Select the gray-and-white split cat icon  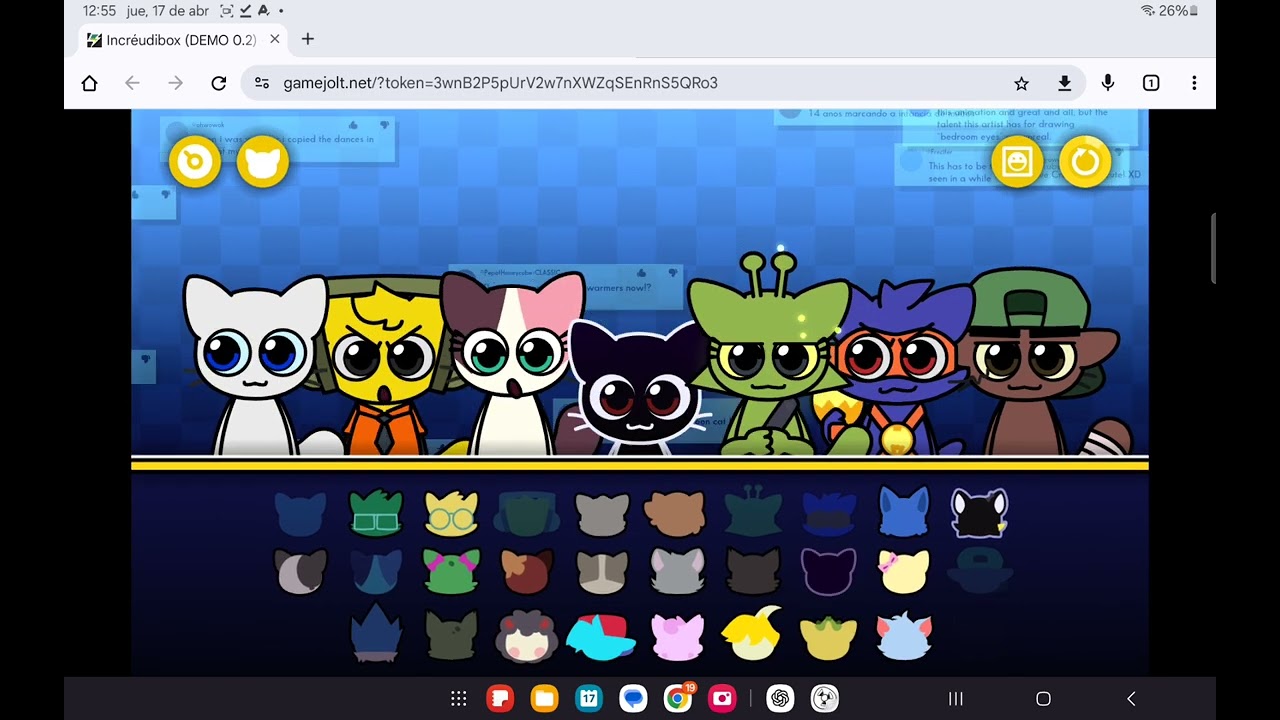[300, 572]
